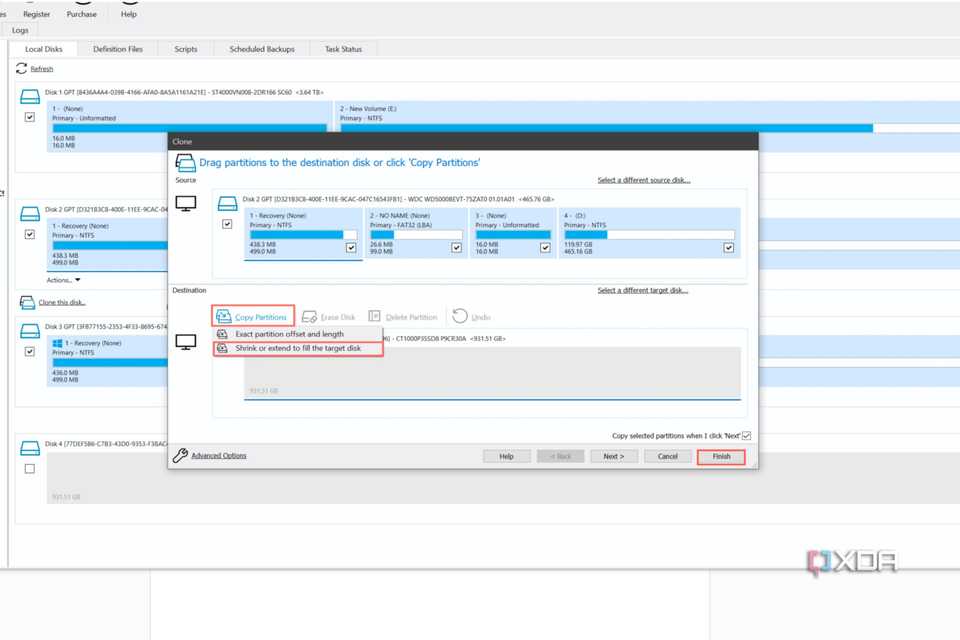Click the source 4 - (D:) partition usage bar
Viewport: 960px width, 640px height.
point(649,235)
